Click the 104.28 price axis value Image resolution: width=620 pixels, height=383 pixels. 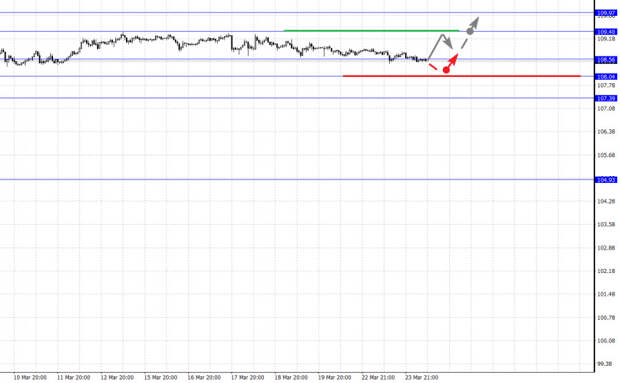click(606, 201)
